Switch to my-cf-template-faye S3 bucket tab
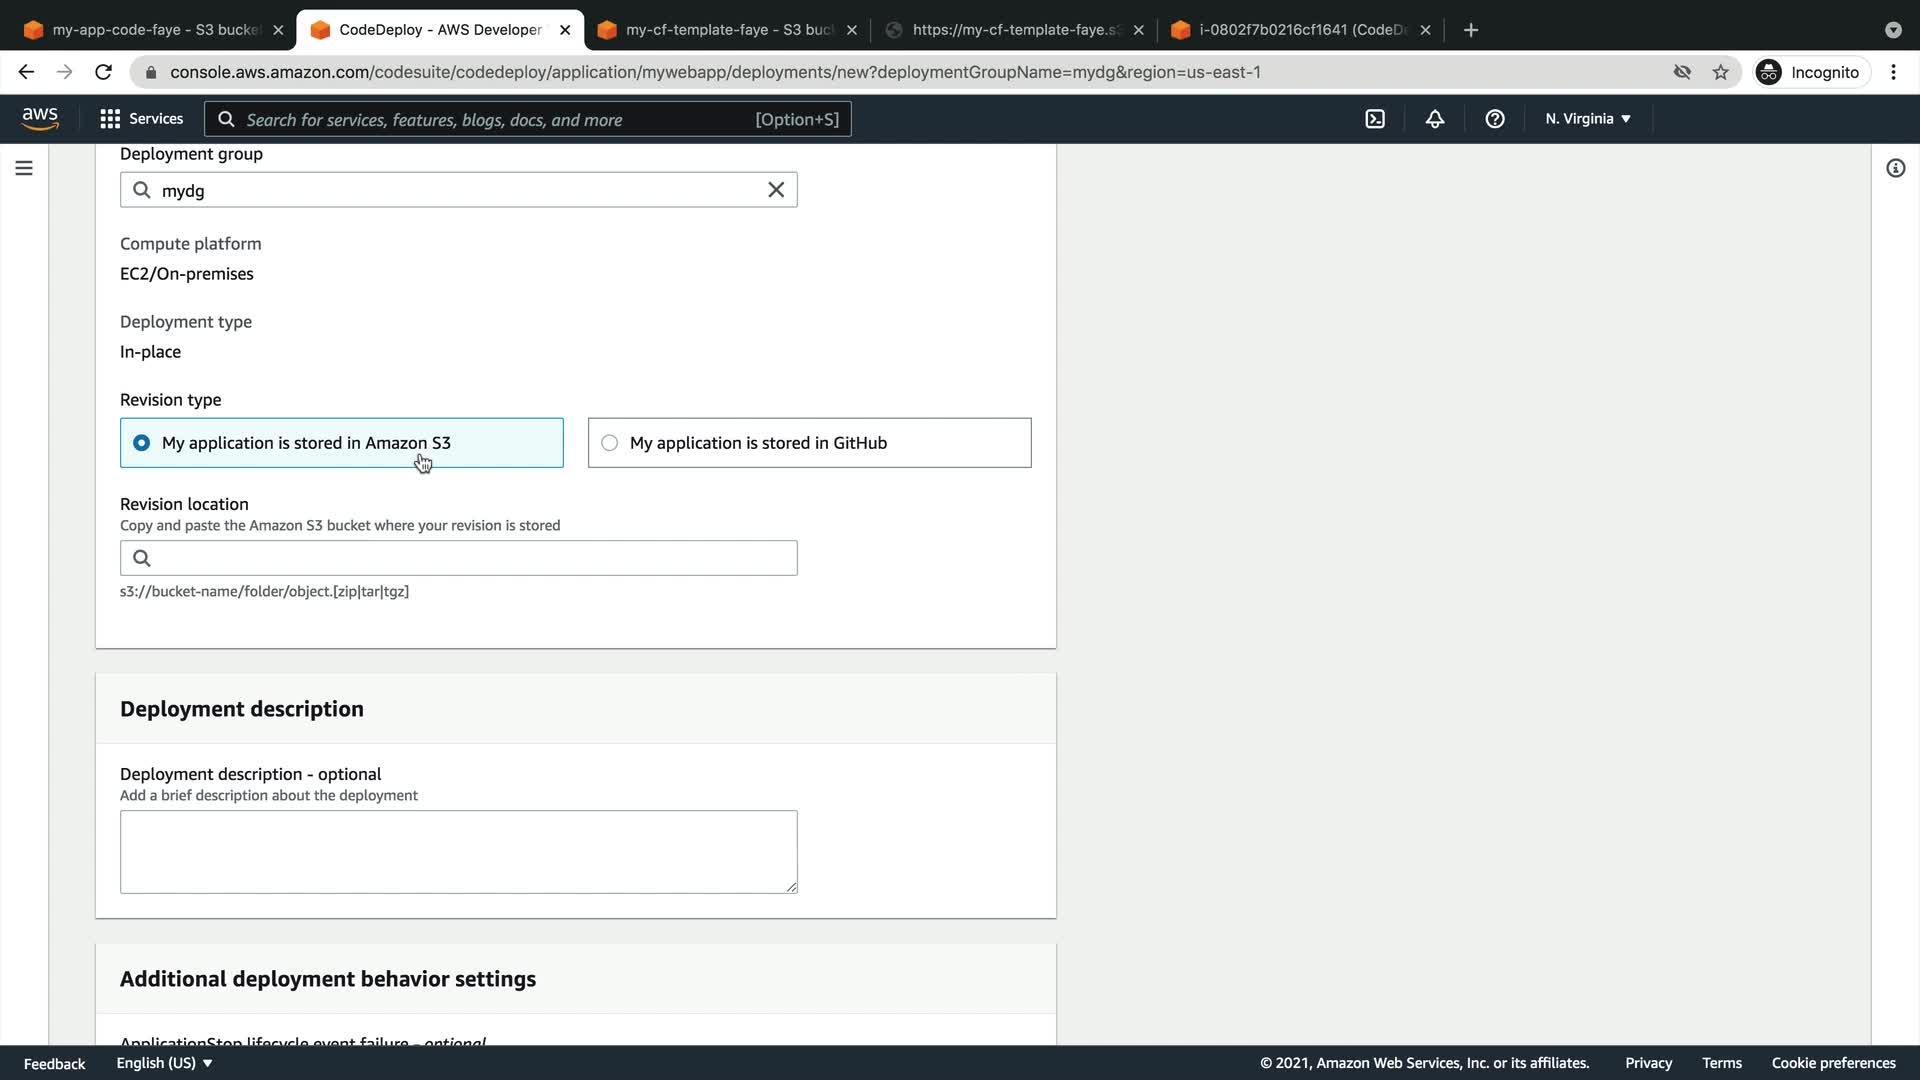The image size is (1920, 1080). (725, 30)
